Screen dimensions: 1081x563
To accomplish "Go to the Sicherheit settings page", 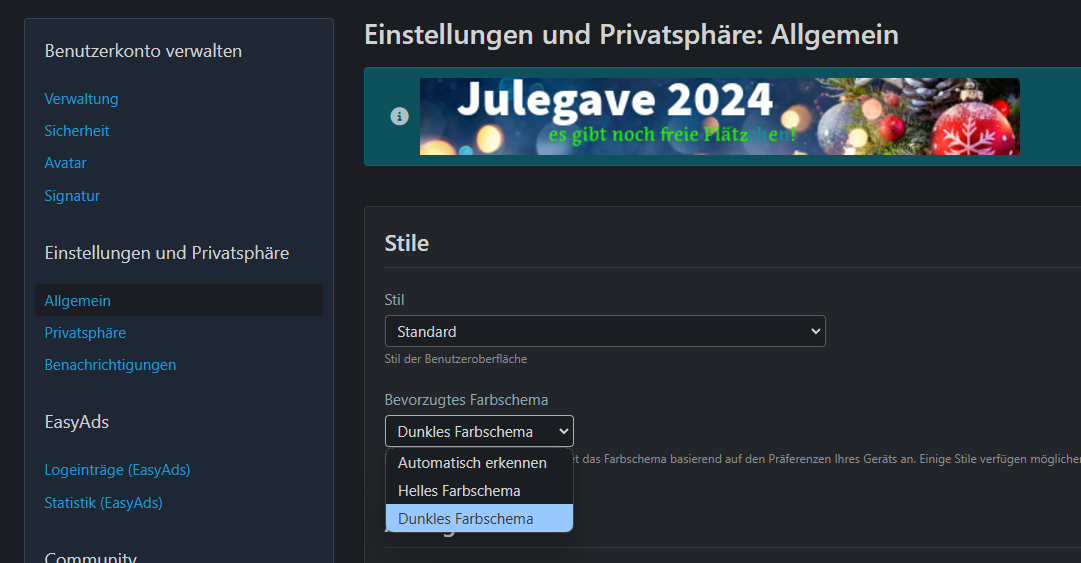I will pos(77,131).
